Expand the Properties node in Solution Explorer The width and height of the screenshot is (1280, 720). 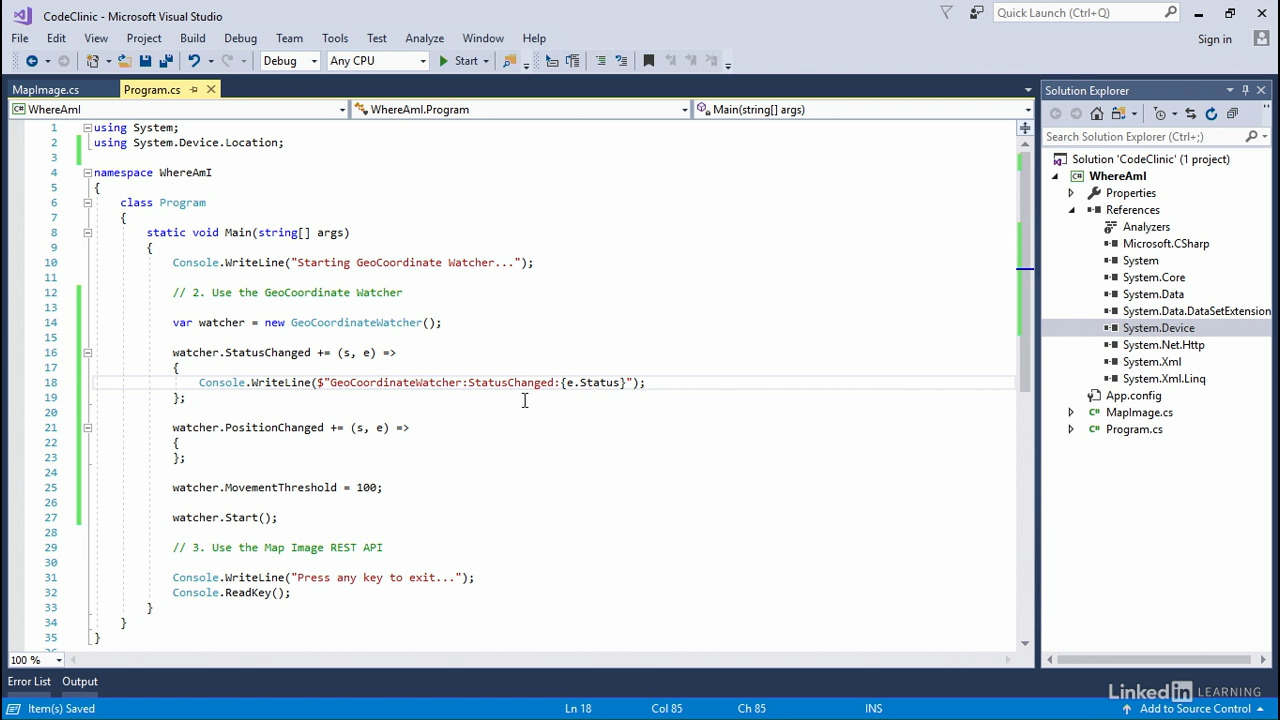1071,193
